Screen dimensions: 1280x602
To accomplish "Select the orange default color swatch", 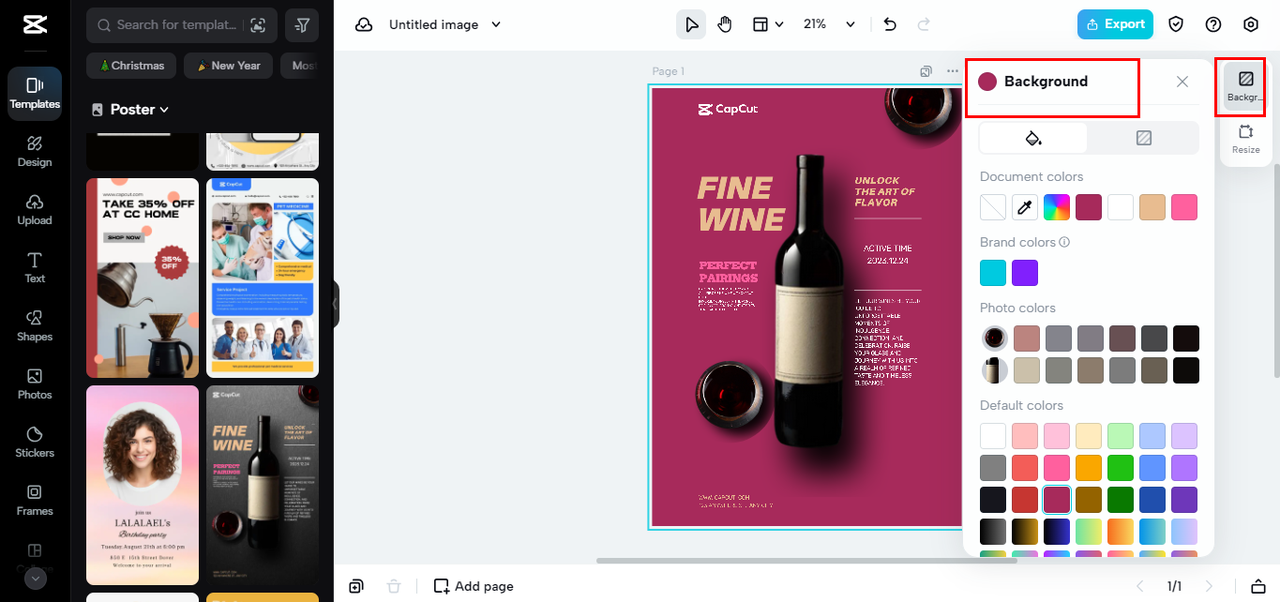I will click(1089, 468).
